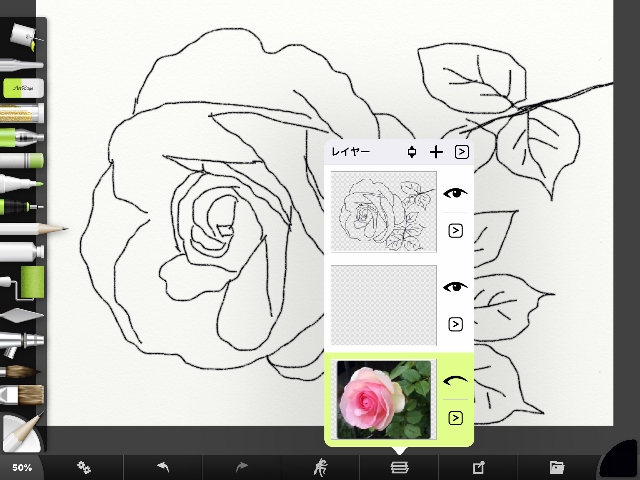Open the layer panel menu arrow in header
640x480 pixels.
tap(462, 152)
